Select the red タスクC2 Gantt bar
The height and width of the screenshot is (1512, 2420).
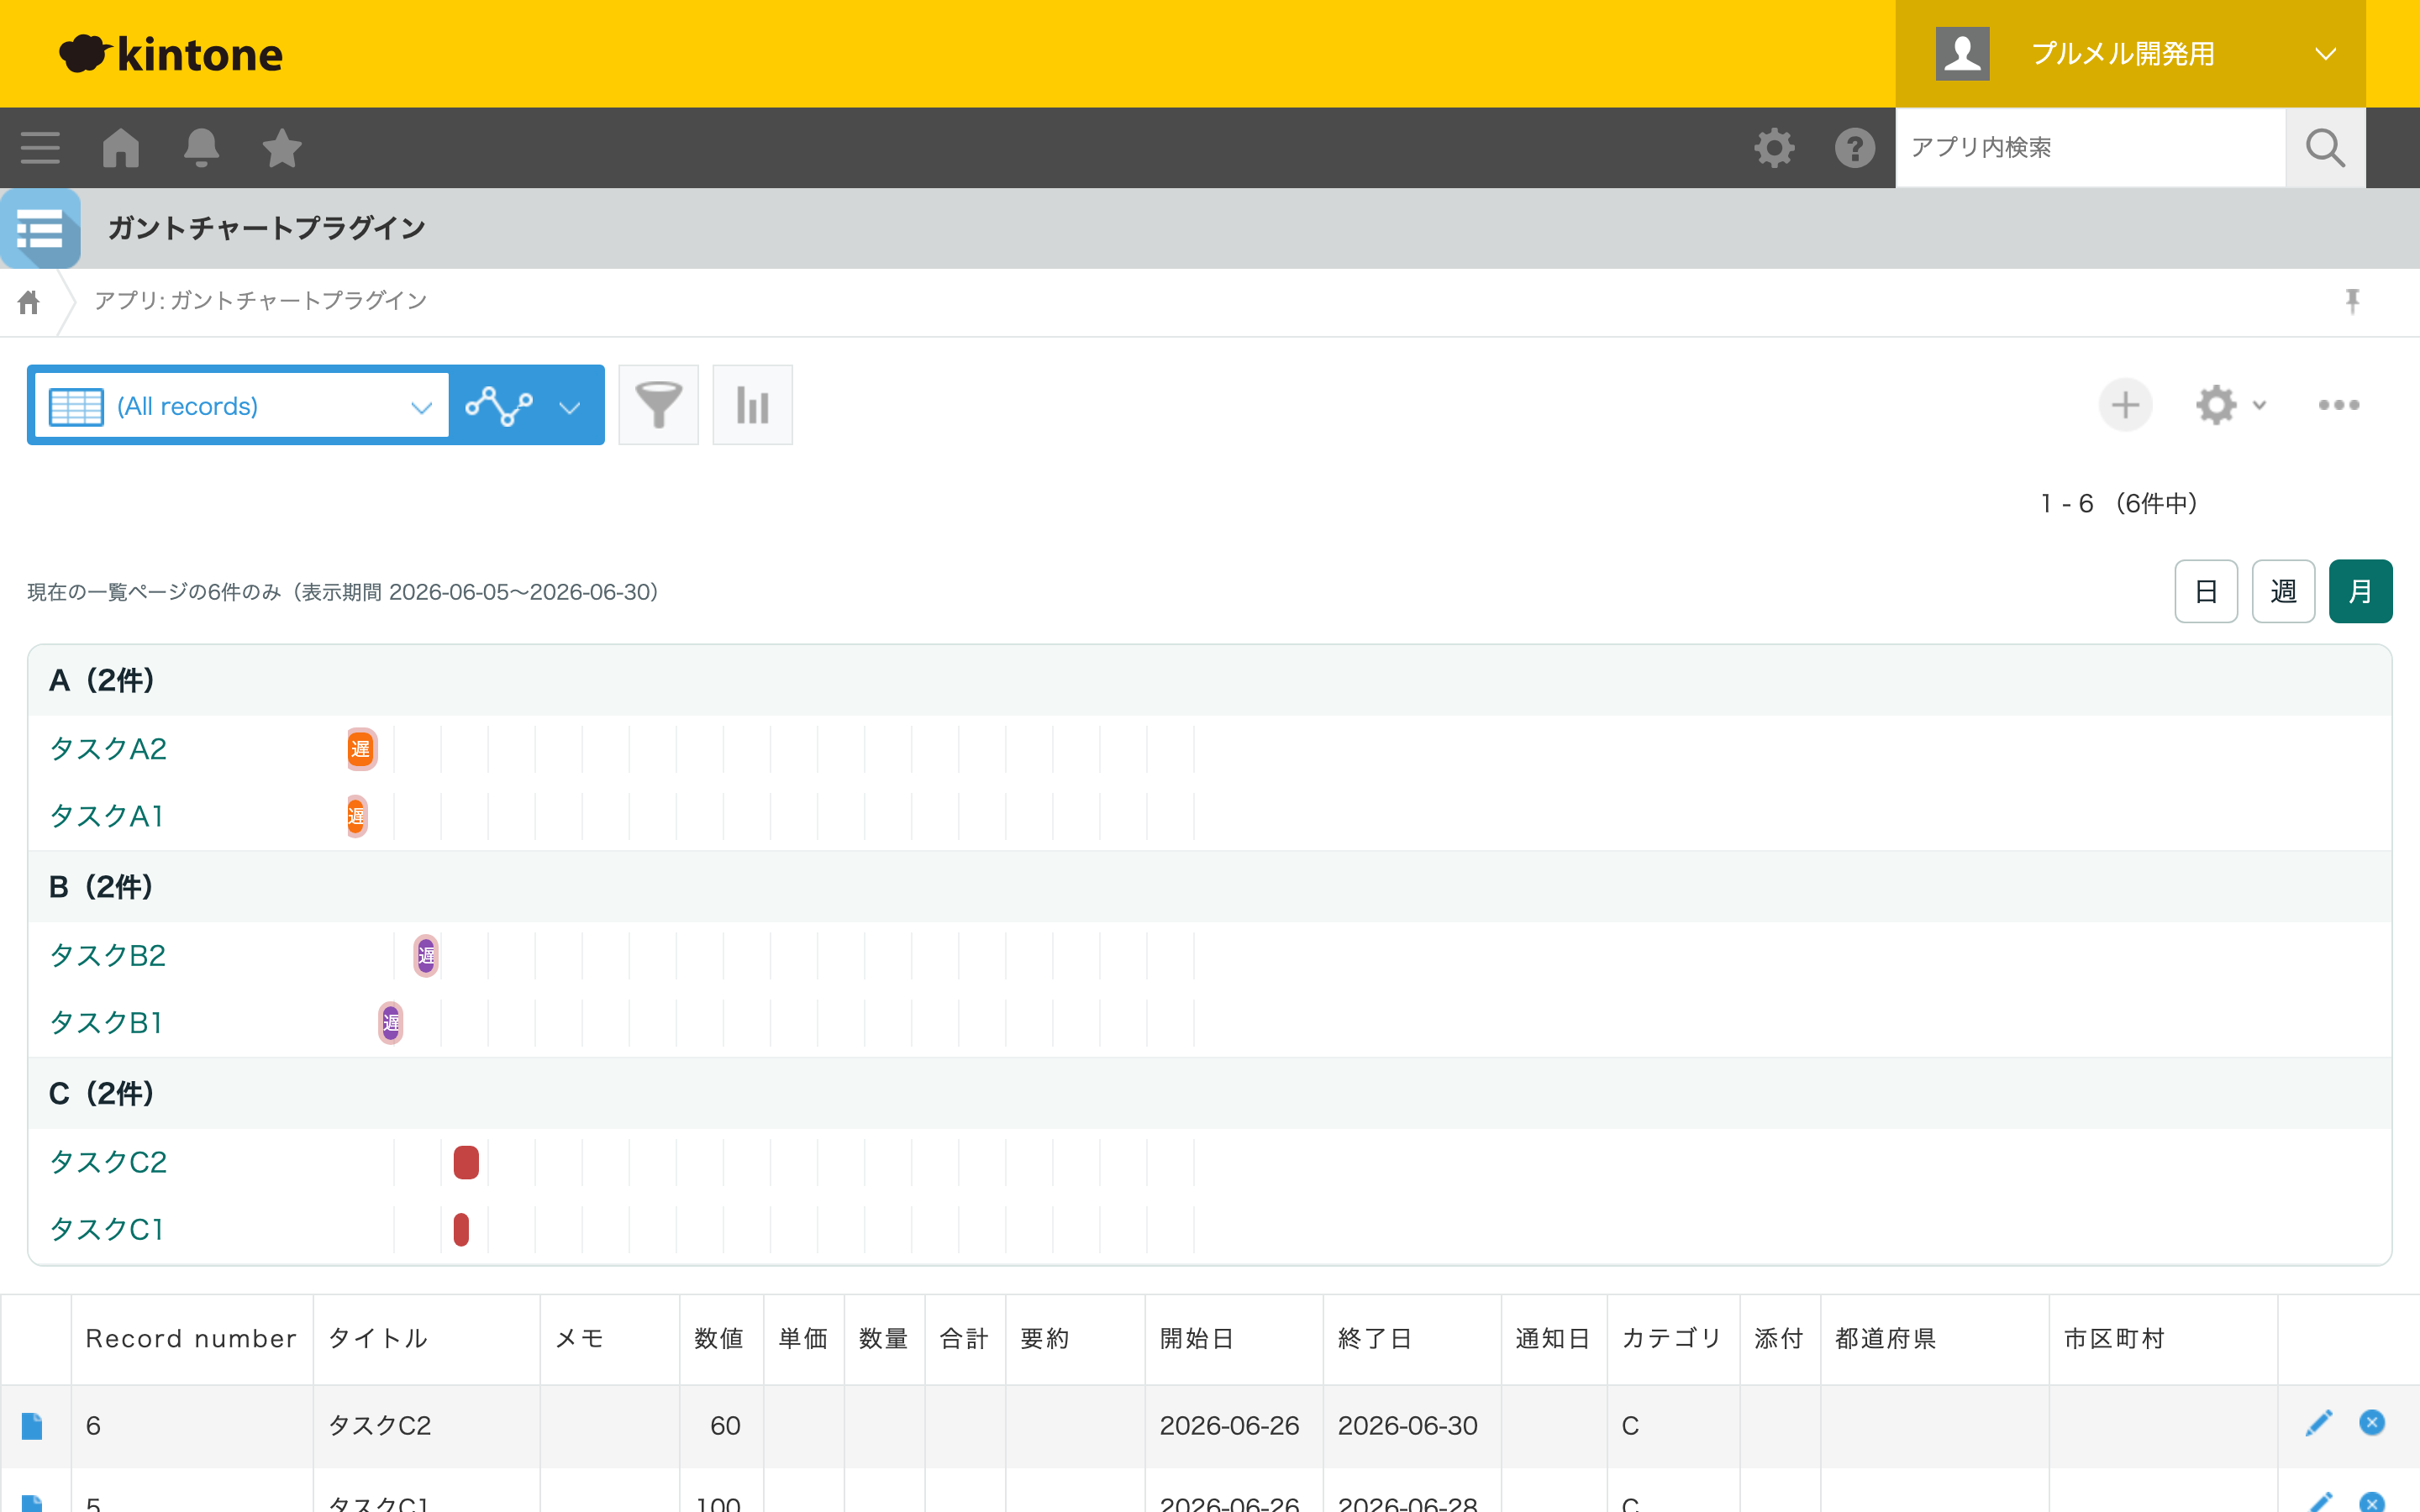[466, 1162]
